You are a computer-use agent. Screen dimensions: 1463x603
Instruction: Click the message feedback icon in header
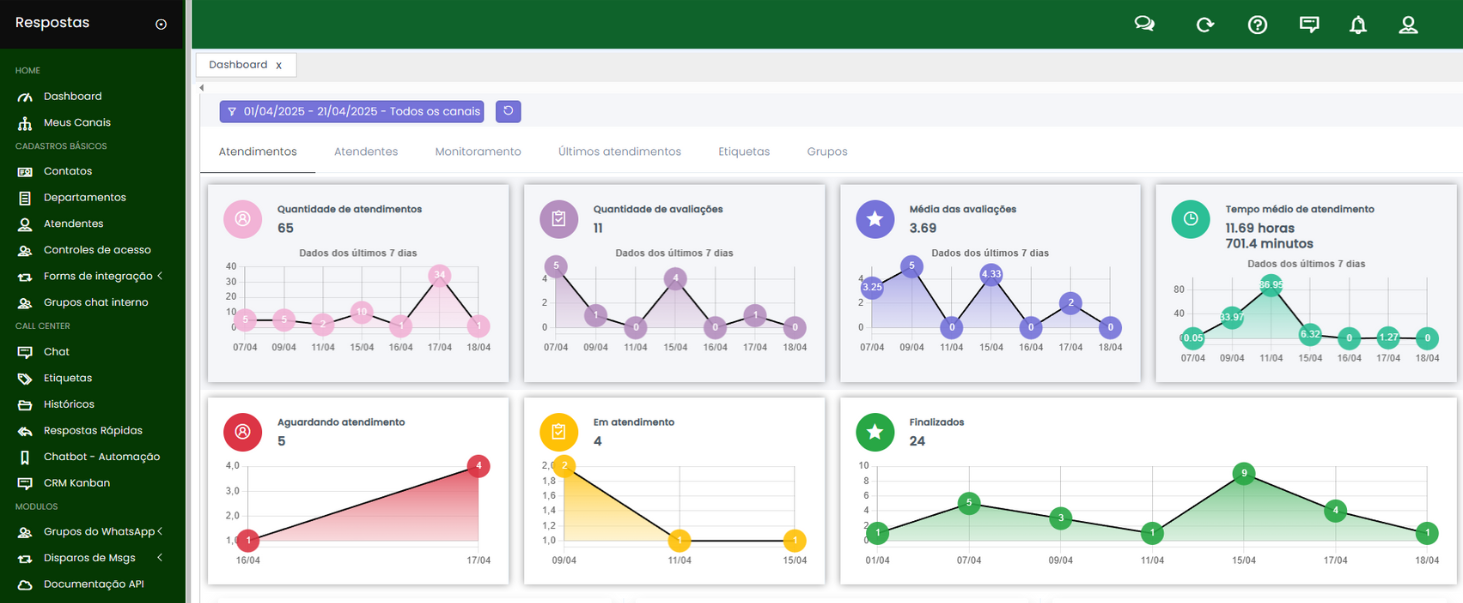coord(1309,25)
